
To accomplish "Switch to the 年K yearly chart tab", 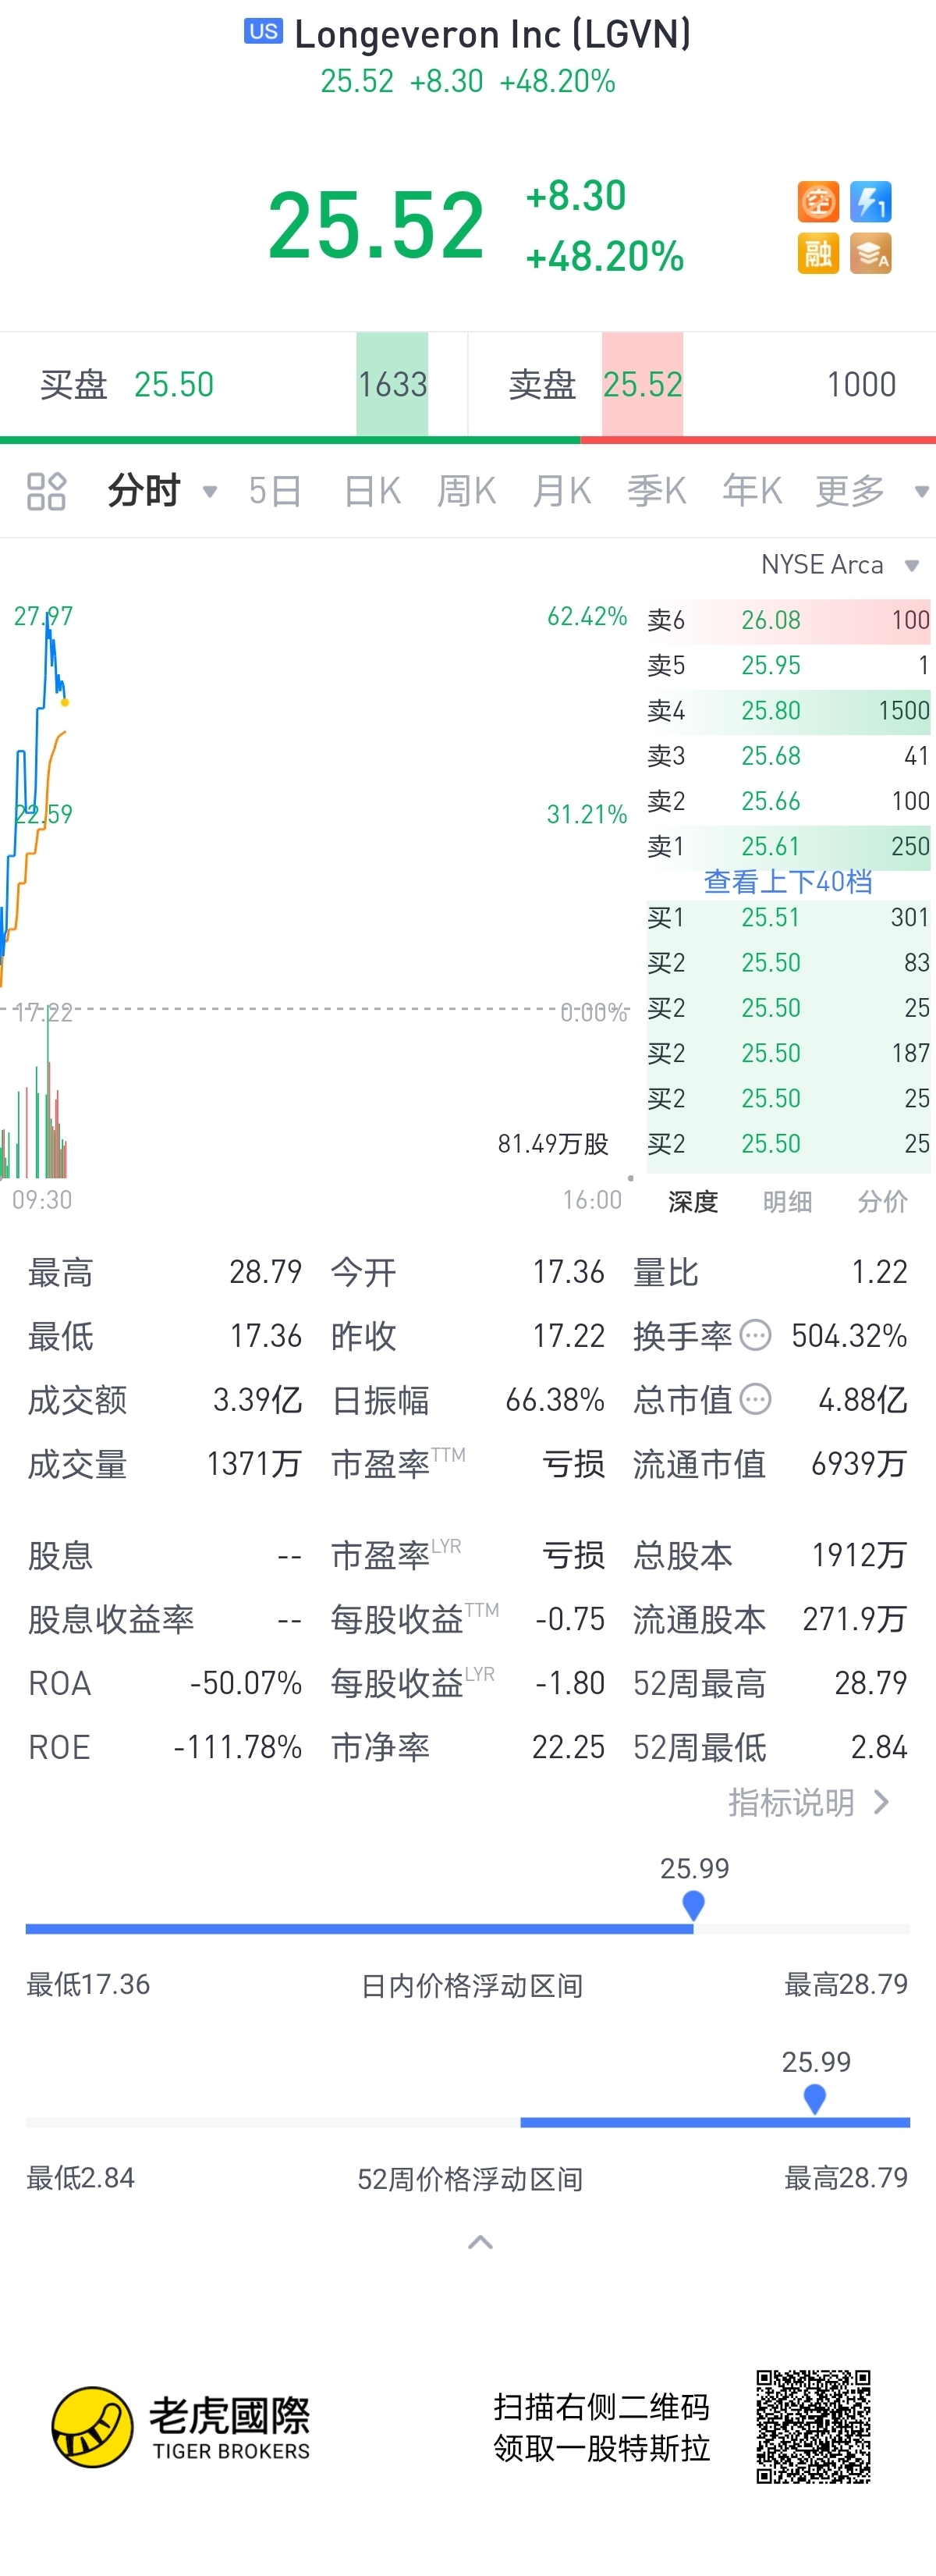I will [x=752, y=491].
